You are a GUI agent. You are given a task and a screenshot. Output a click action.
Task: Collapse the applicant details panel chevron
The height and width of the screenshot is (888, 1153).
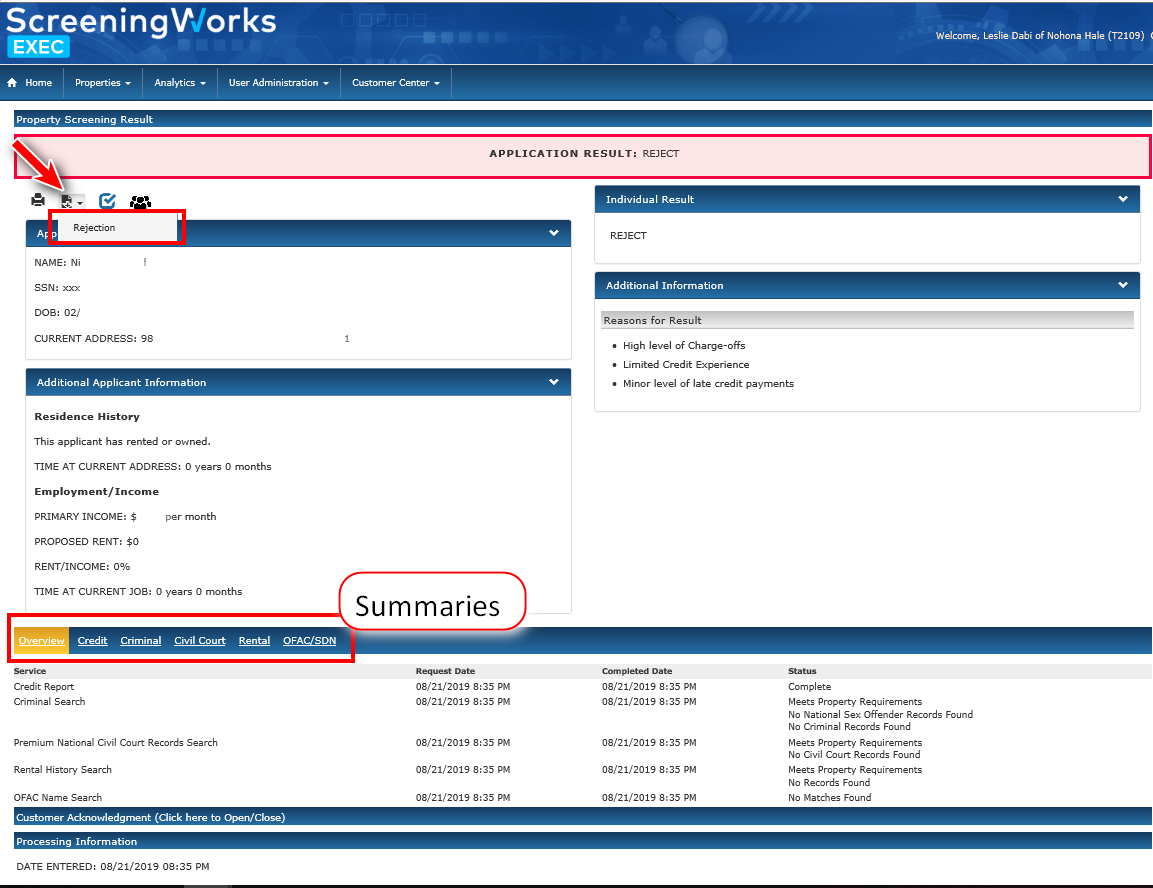click(x=554, y=233)
